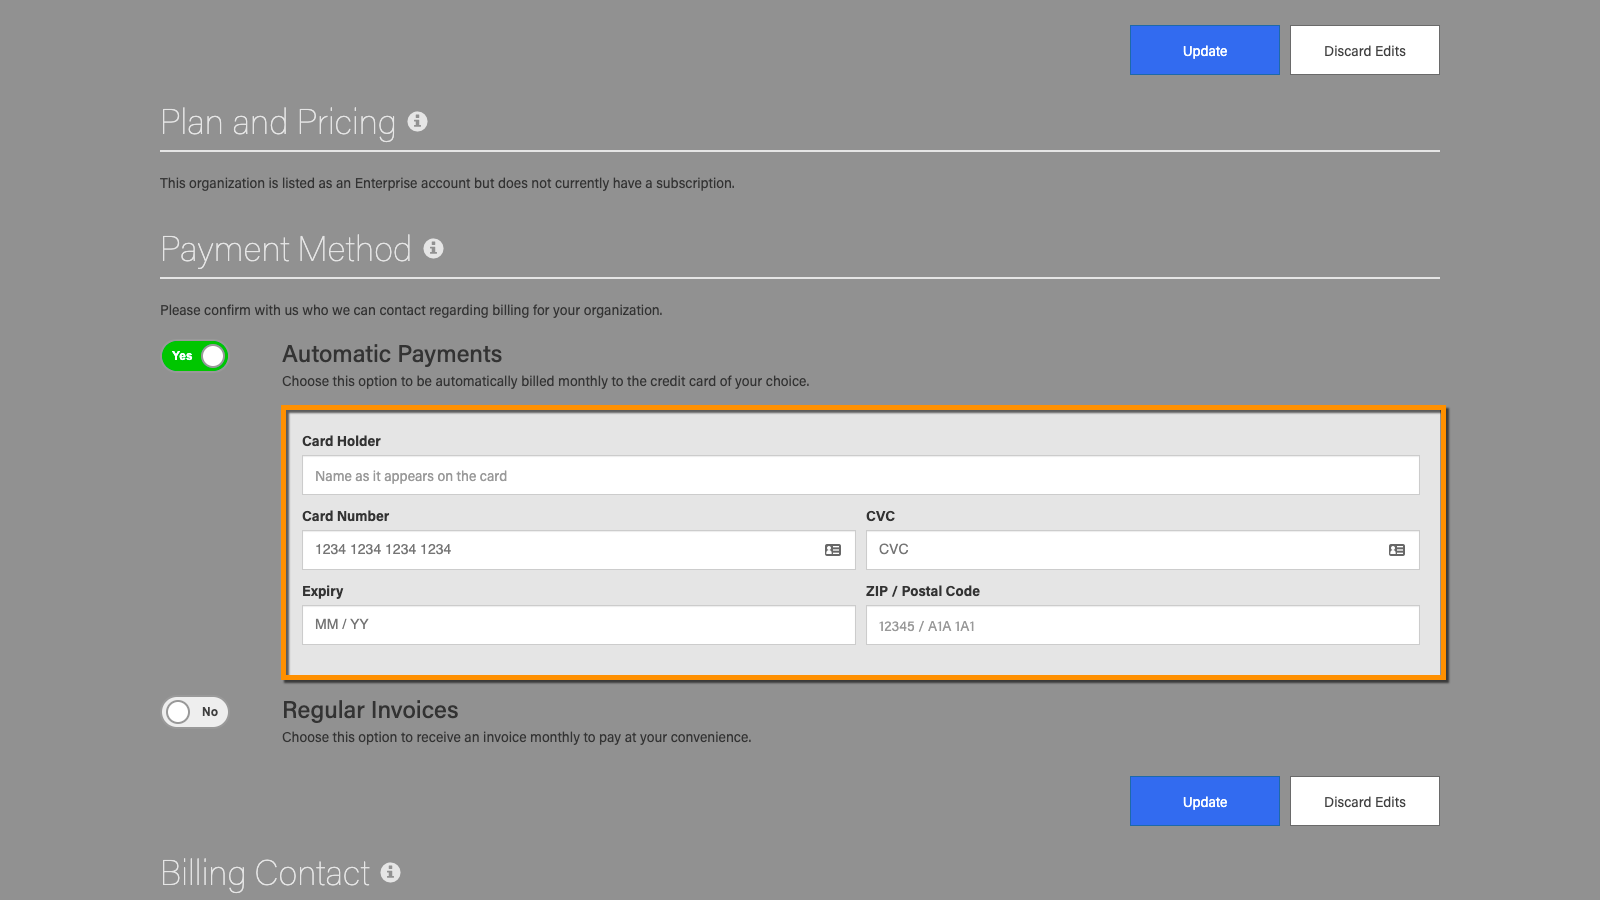Disable the Automatic Payments toggle
The width and height of the screenshot is (1600, 900).
(x=195, y=356)
